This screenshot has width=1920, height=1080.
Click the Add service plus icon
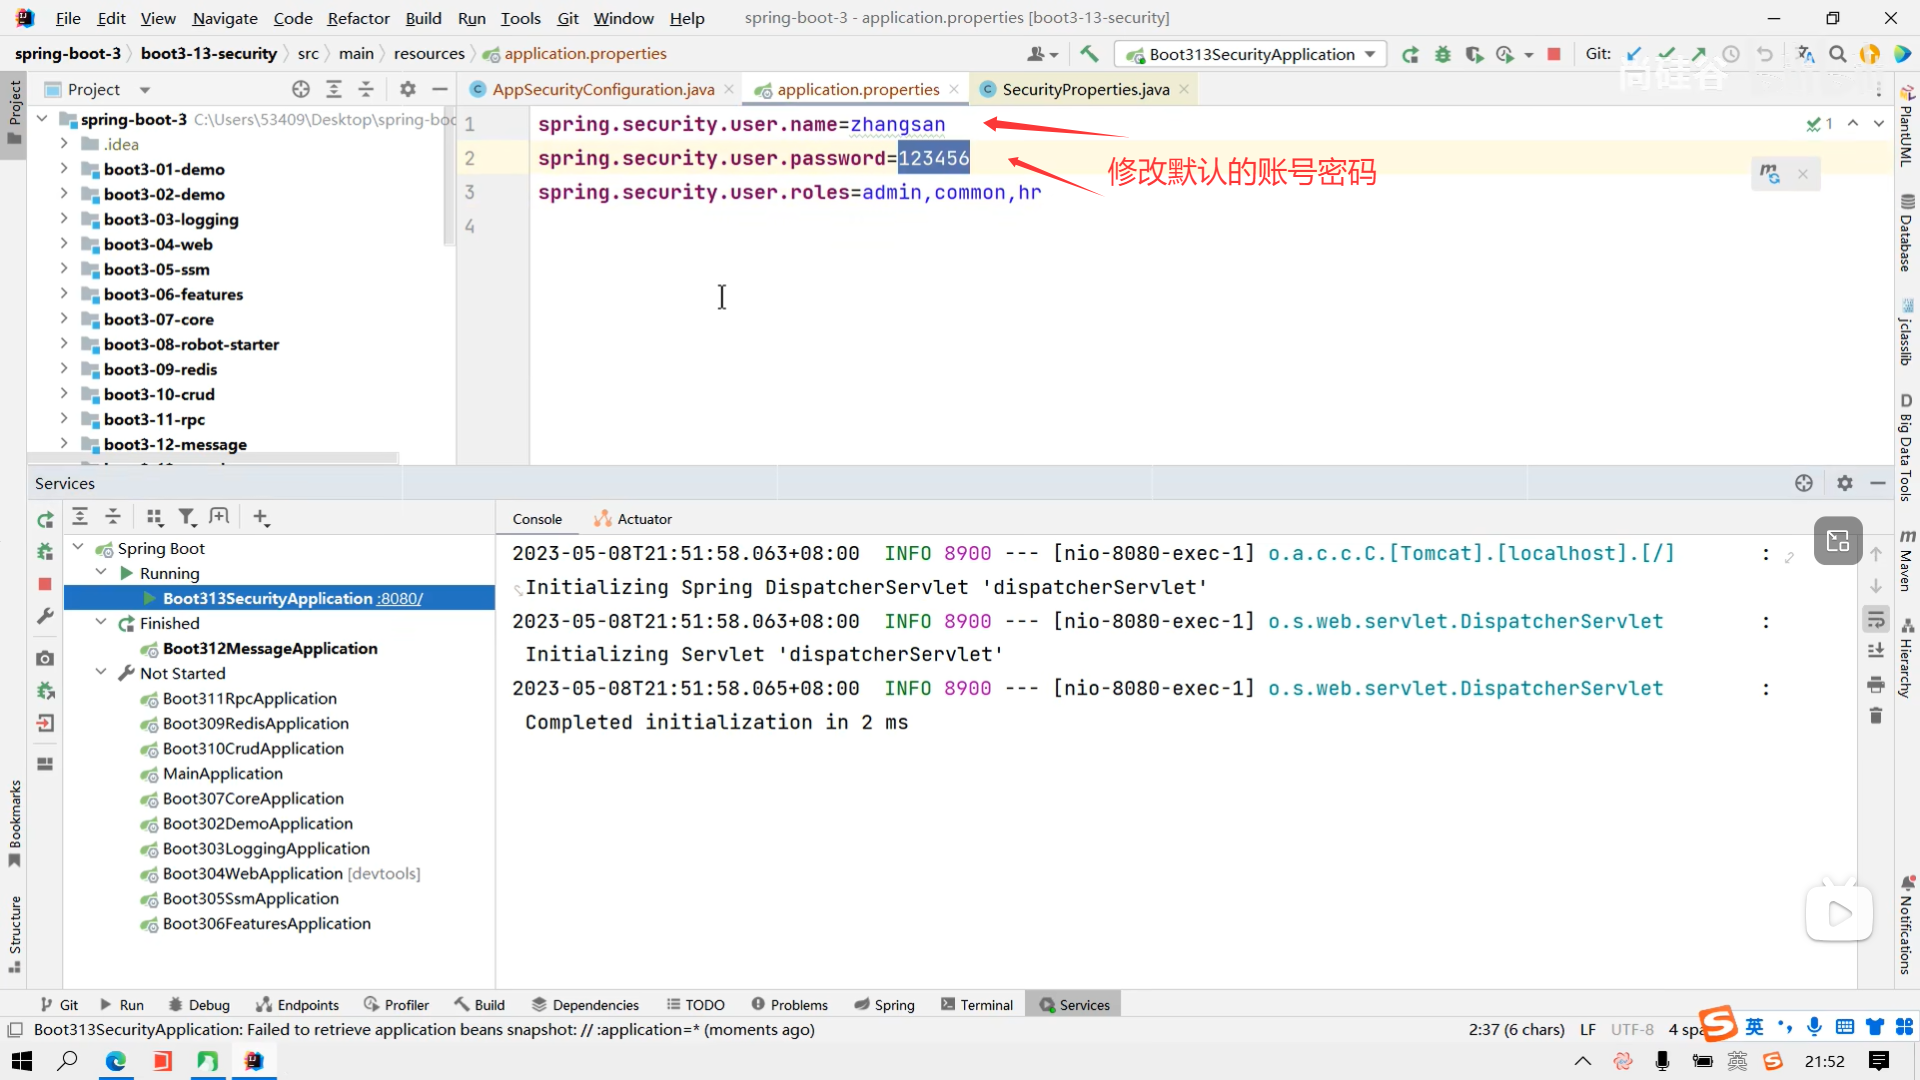(260, 517)
